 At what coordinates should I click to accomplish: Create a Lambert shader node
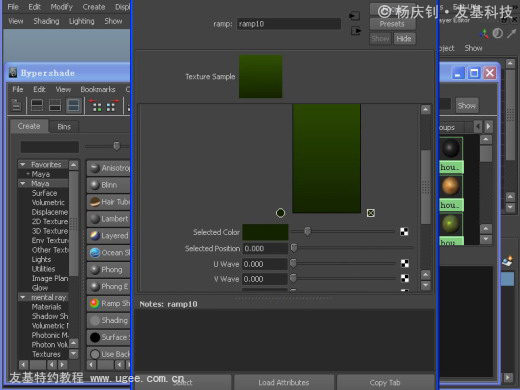109,219
